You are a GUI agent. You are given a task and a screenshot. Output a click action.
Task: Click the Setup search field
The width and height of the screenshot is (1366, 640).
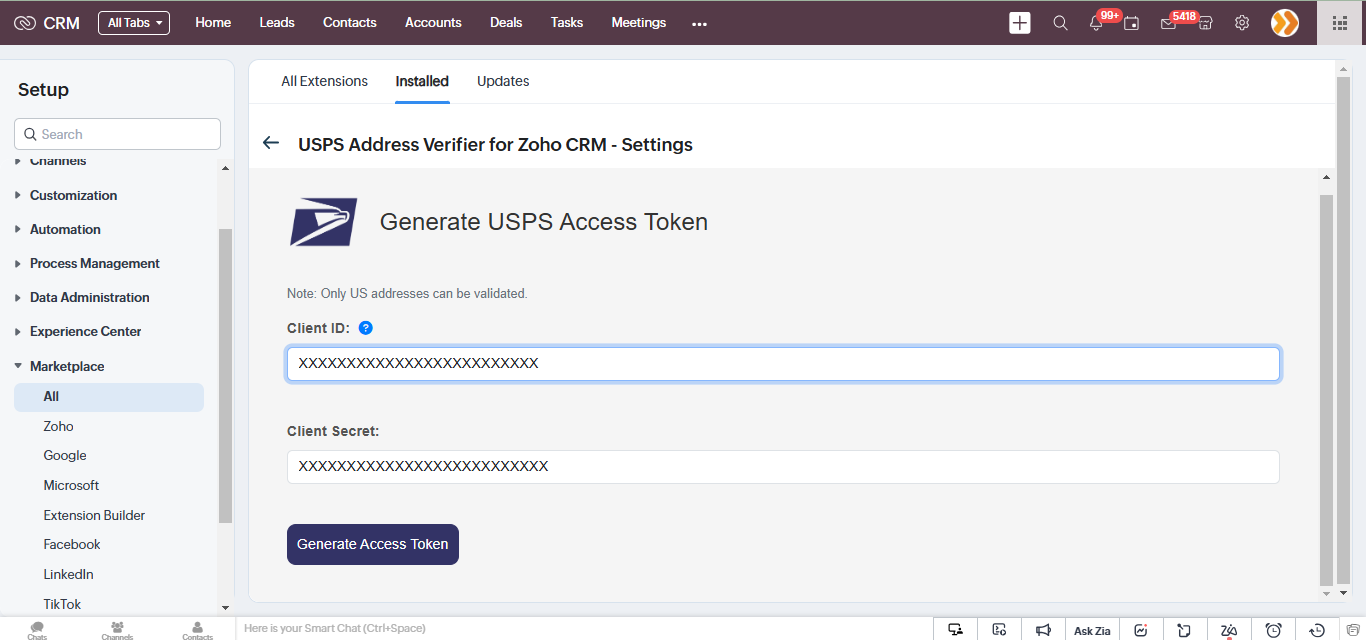tap(117, 134)
